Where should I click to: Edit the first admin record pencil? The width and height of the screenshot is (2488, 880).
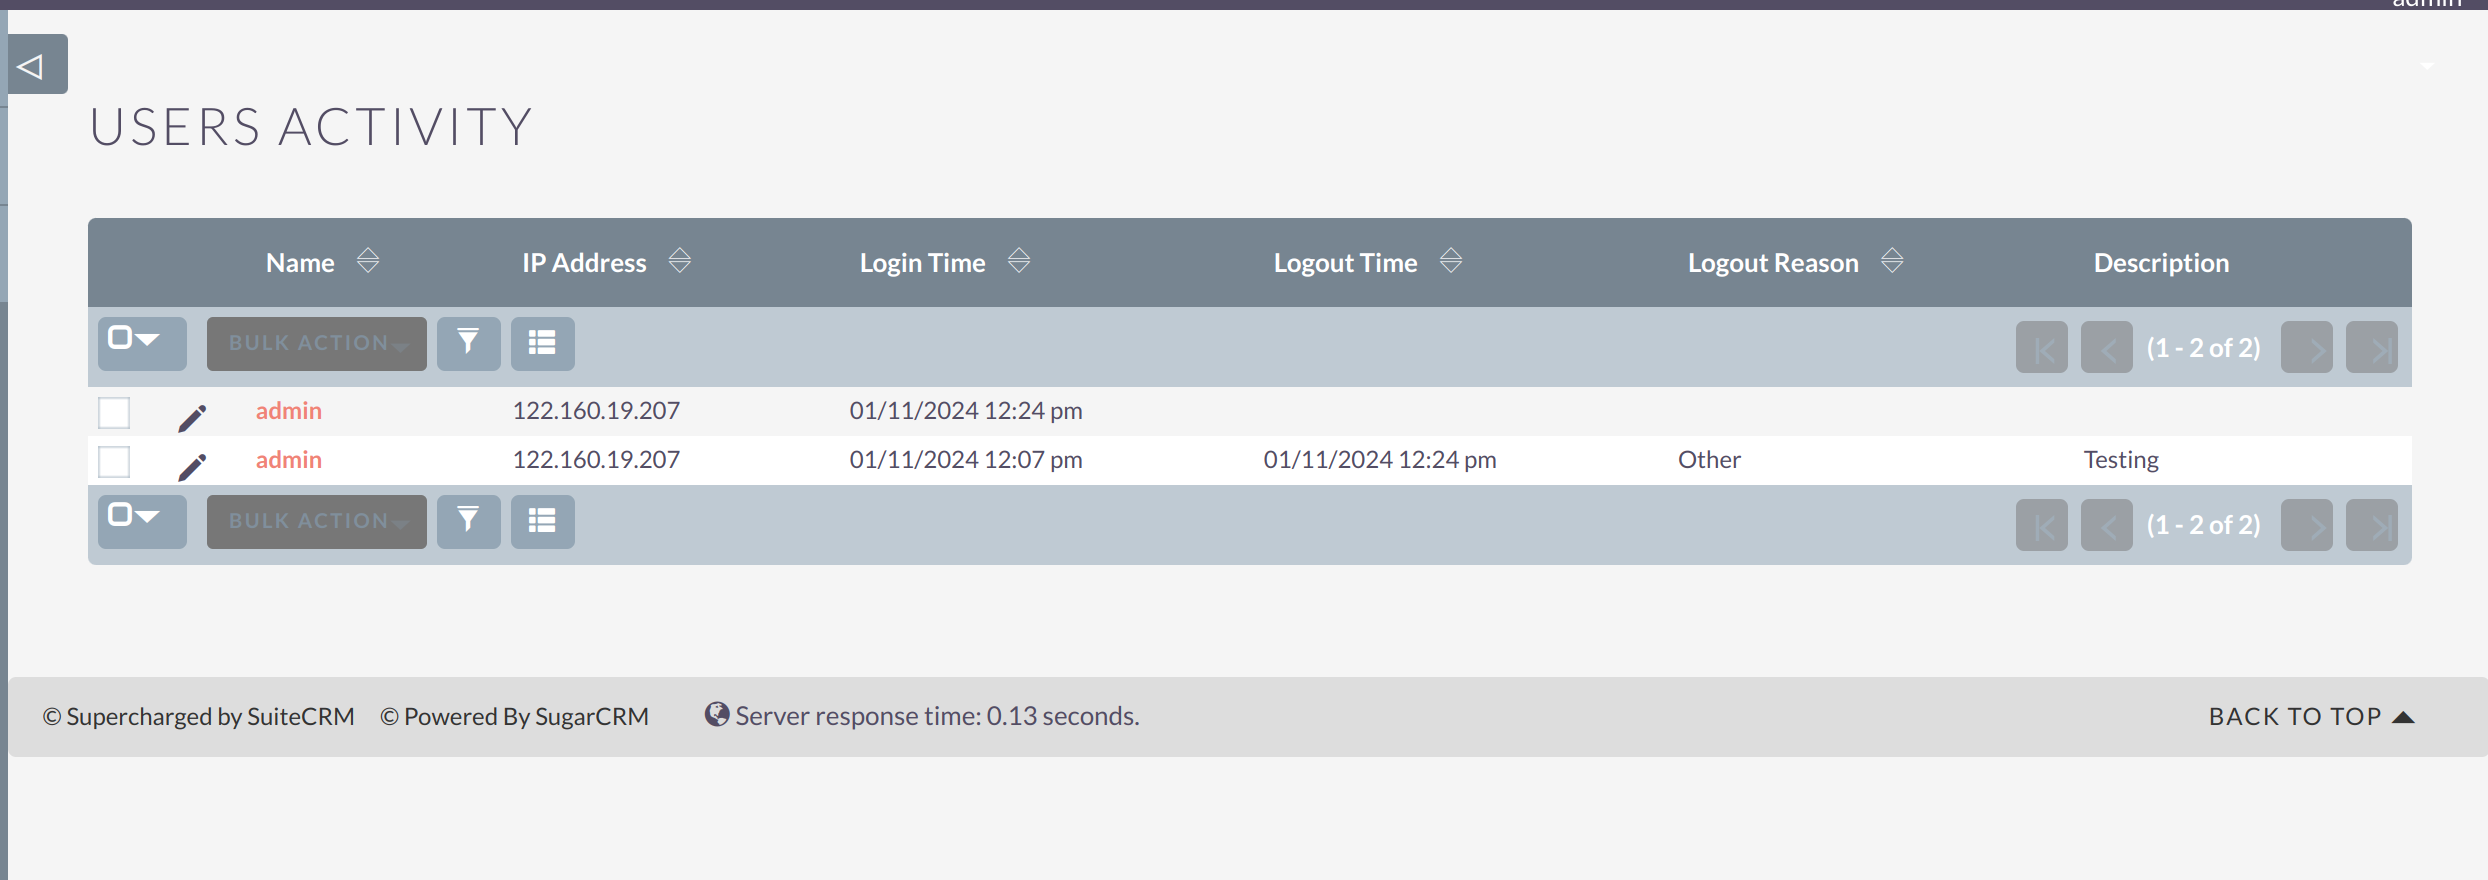192,417
